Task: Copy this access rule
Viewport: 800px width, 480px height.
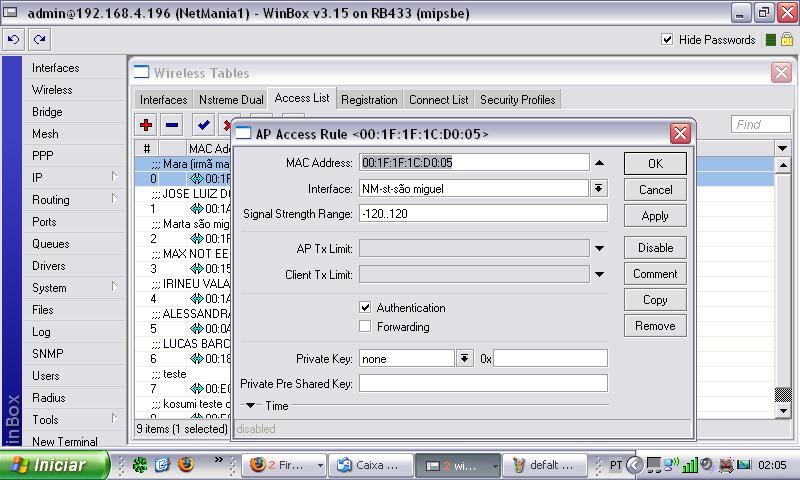Action: [655, 300]
